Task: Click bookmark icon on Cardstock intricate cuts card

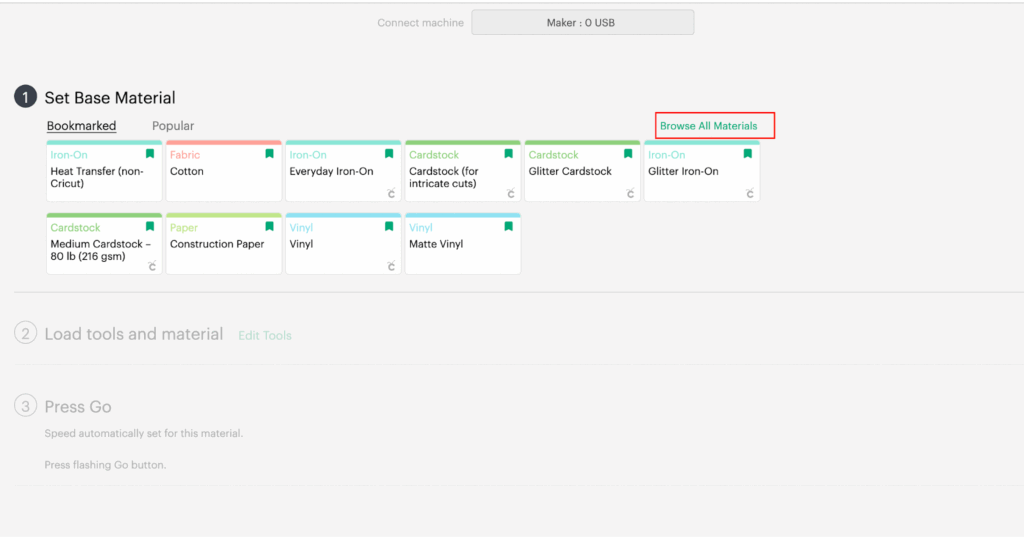Action: (508, 155)
